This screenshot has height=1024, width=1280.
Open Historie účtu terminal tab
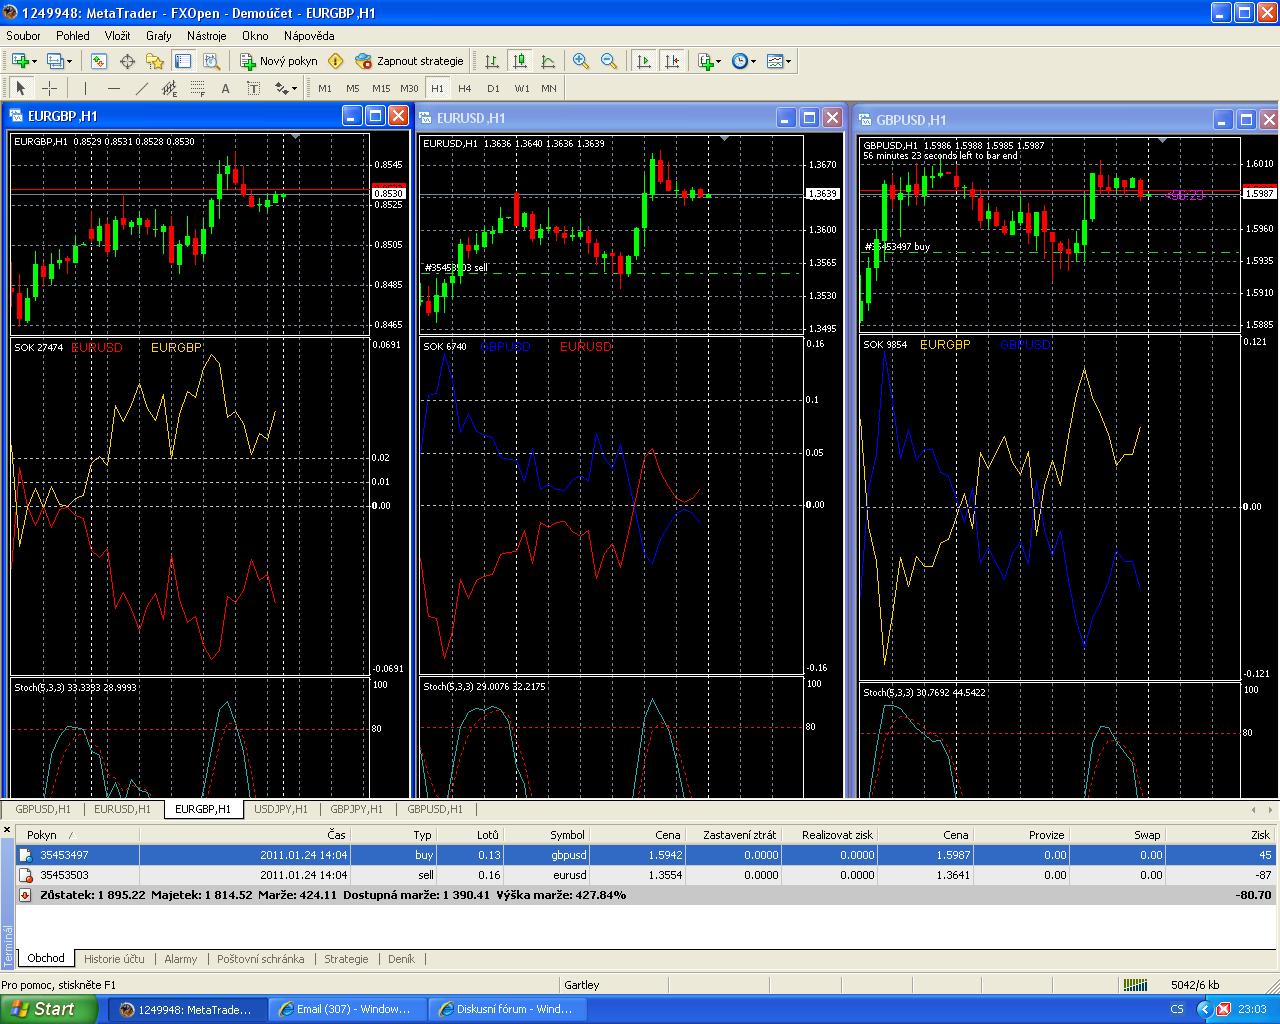pos(114,958)
